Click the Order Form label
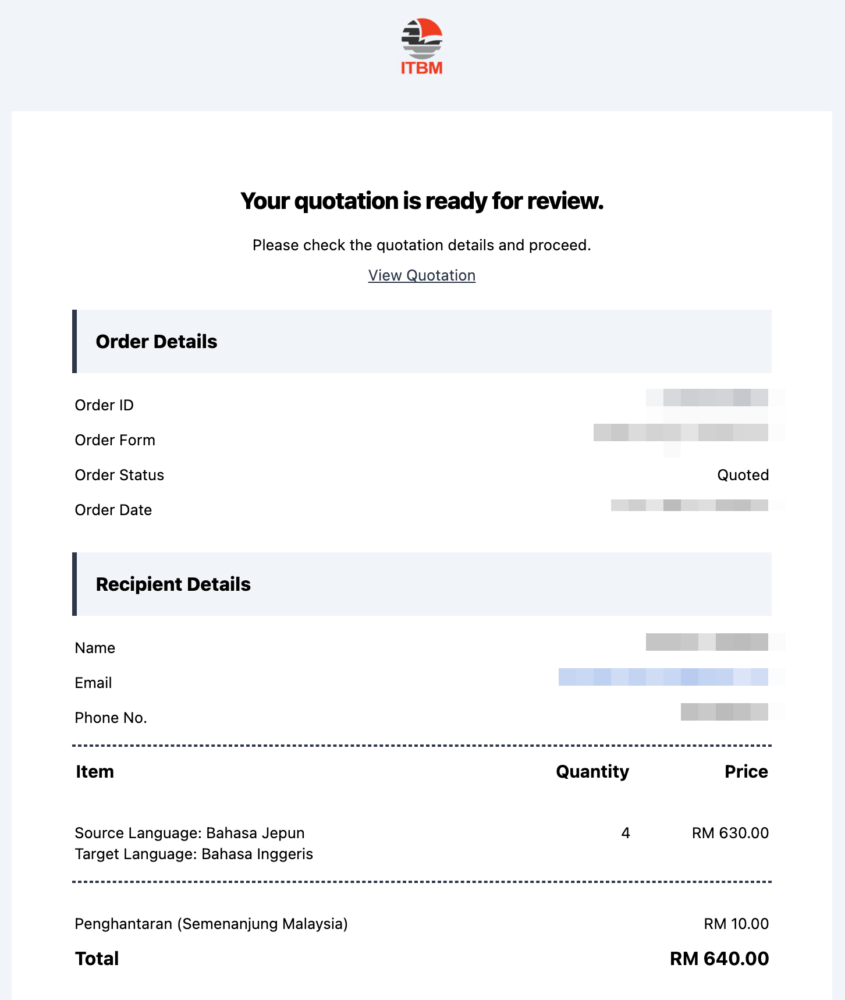The width and height of the screenshot is (845, 1000). click(x=115, y=440)
